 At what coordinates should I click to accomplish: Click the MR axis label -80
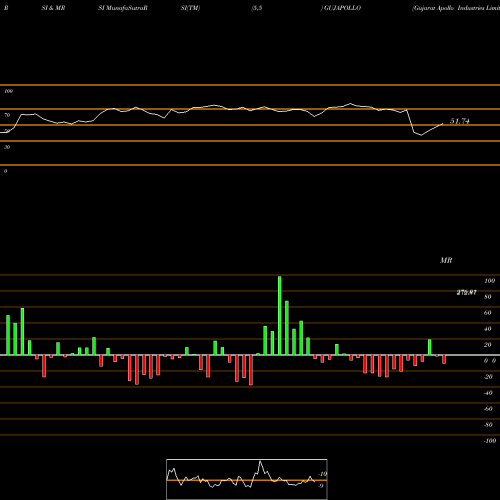point(488,425)
